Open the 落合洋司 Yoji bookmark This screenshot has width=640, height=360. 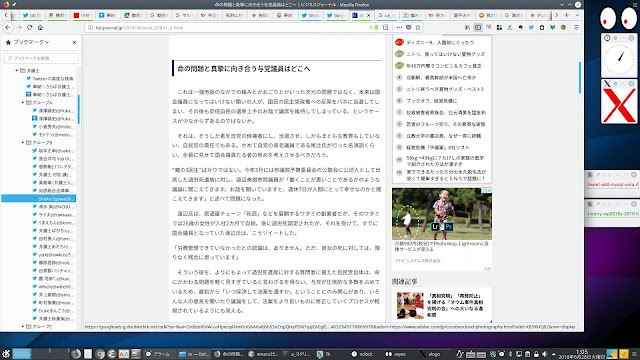(53, 158)
